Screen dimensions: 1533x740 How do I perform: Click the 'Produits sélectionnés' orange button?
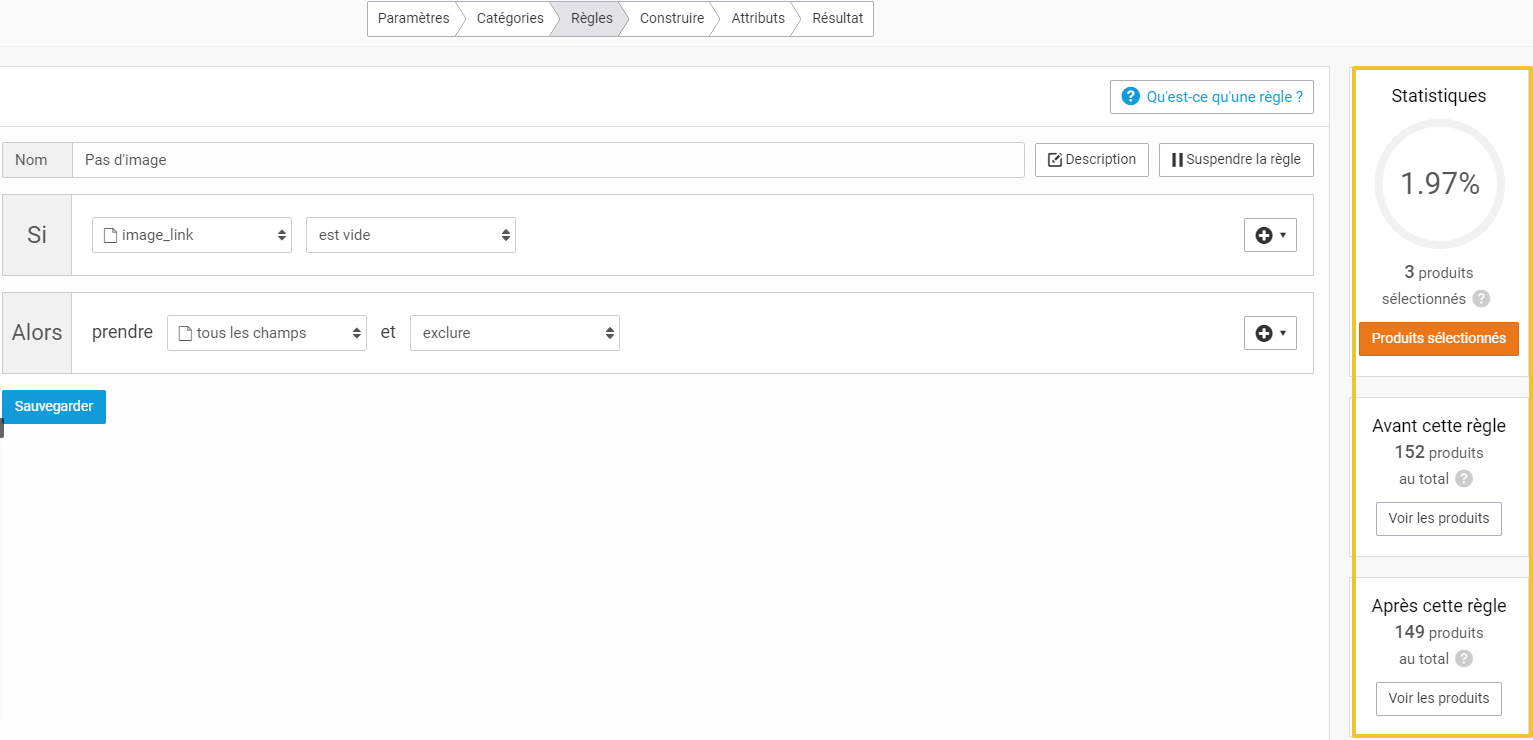click(1439, 339)
